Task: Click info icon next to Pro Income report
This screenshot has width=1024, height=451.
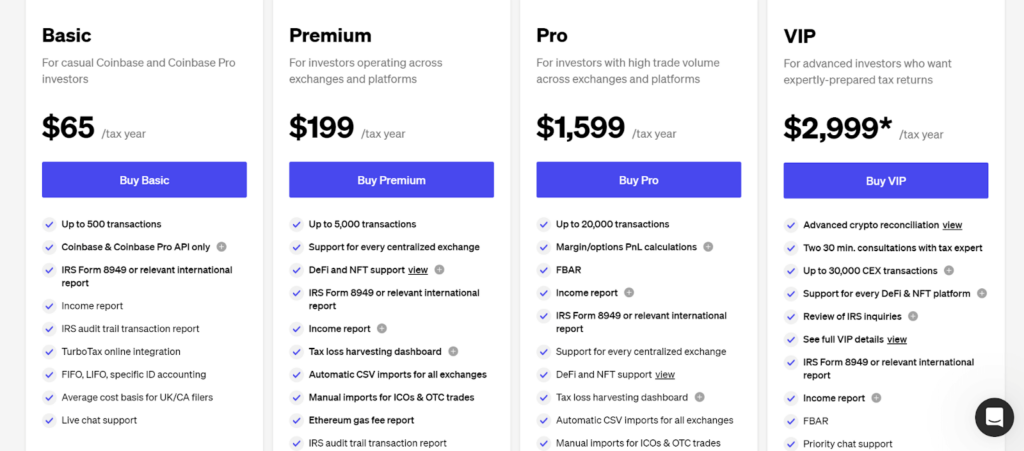Action: (x=629, y=293)
